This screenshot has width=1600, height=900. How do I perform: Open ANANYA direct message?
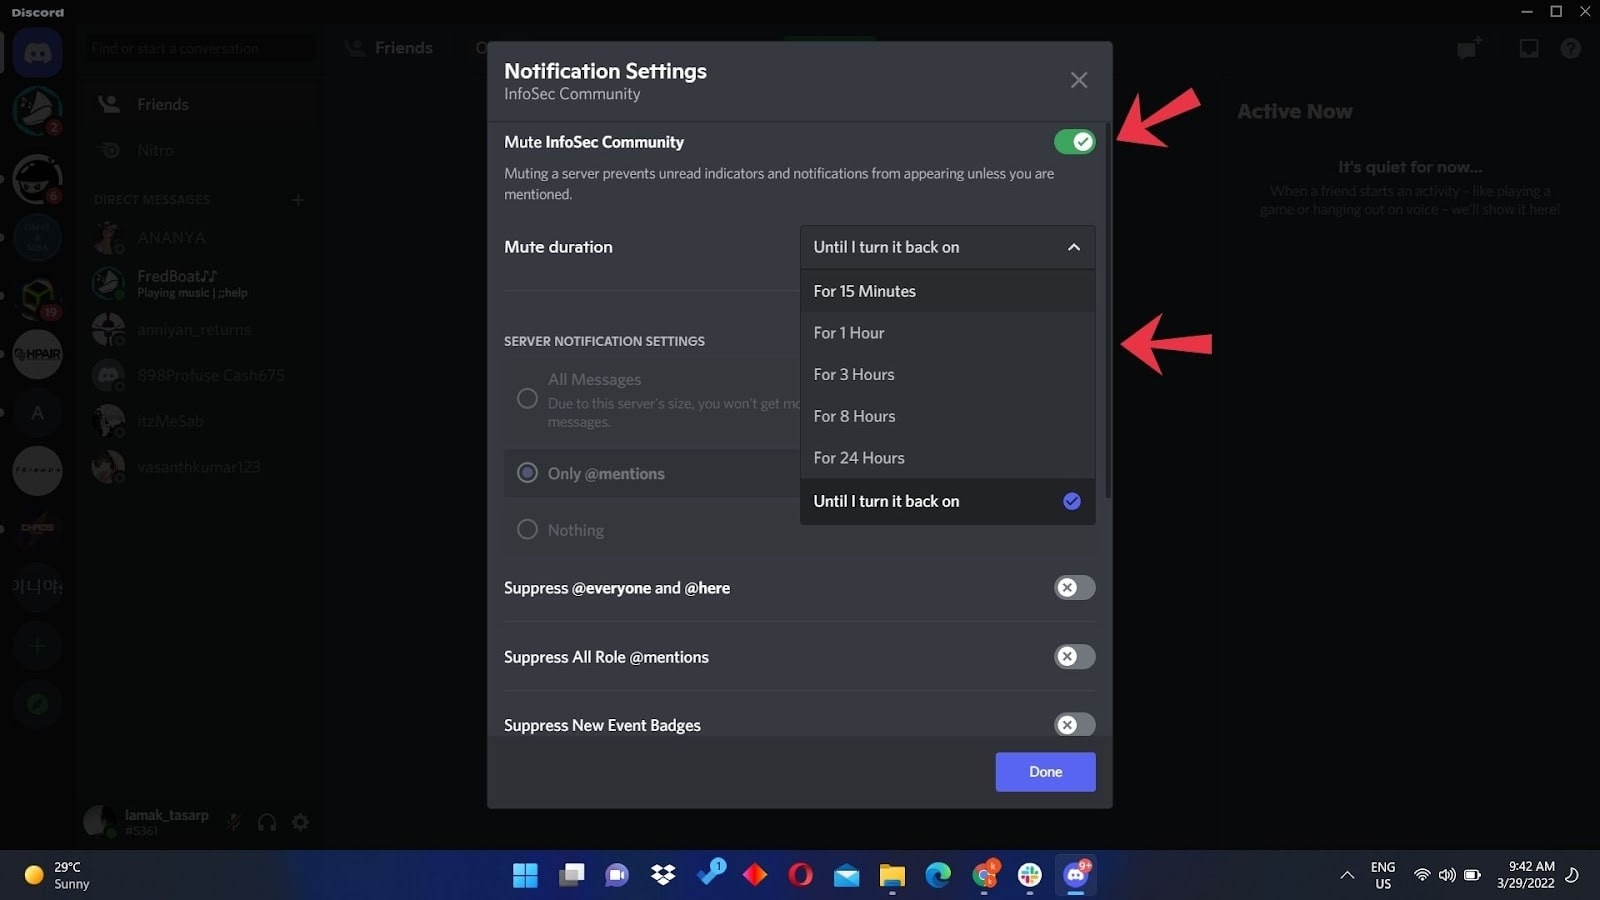[x=200, y=238]
